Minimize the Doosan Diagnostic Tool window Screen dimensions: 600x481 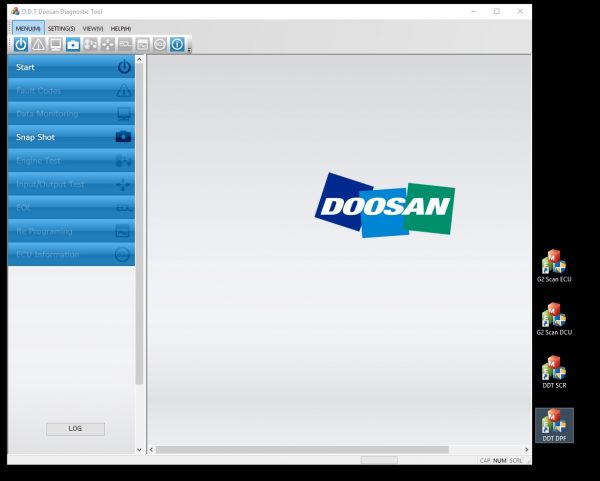[474, 11]
